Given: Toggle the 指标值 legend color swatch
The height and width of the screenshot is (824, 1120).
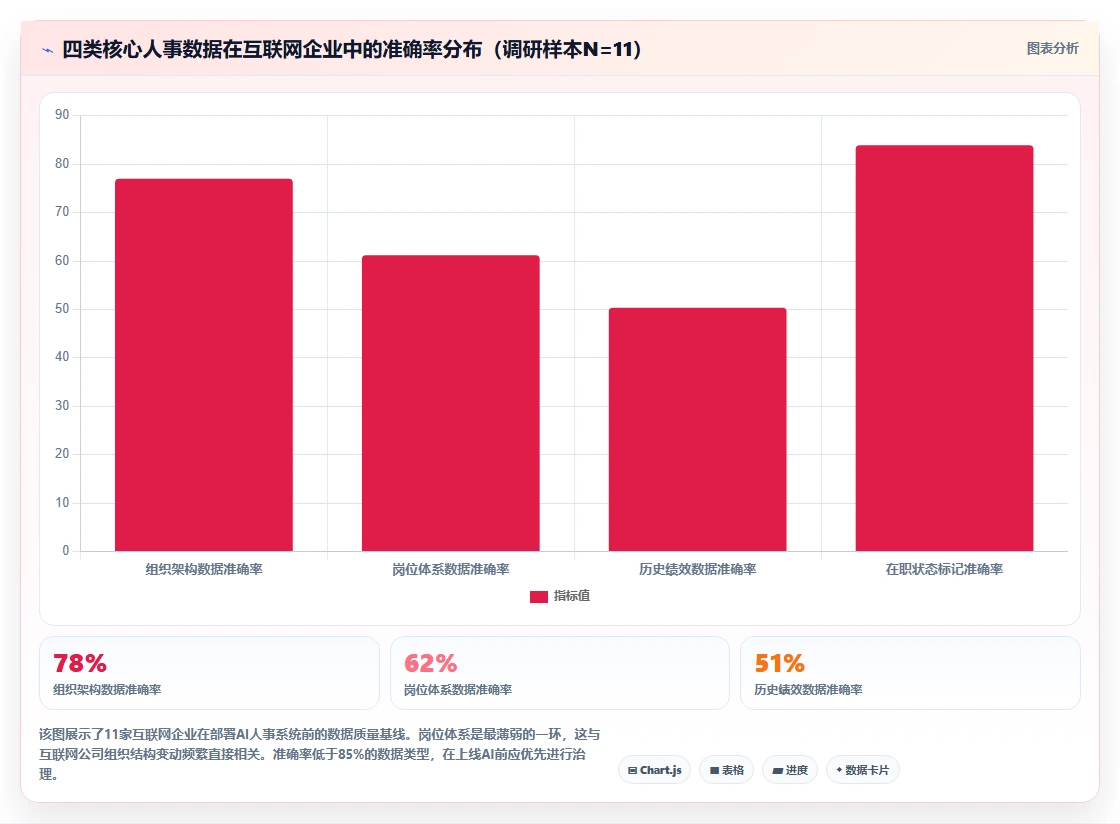Looking at the screenshot, I should click(539, 596).
